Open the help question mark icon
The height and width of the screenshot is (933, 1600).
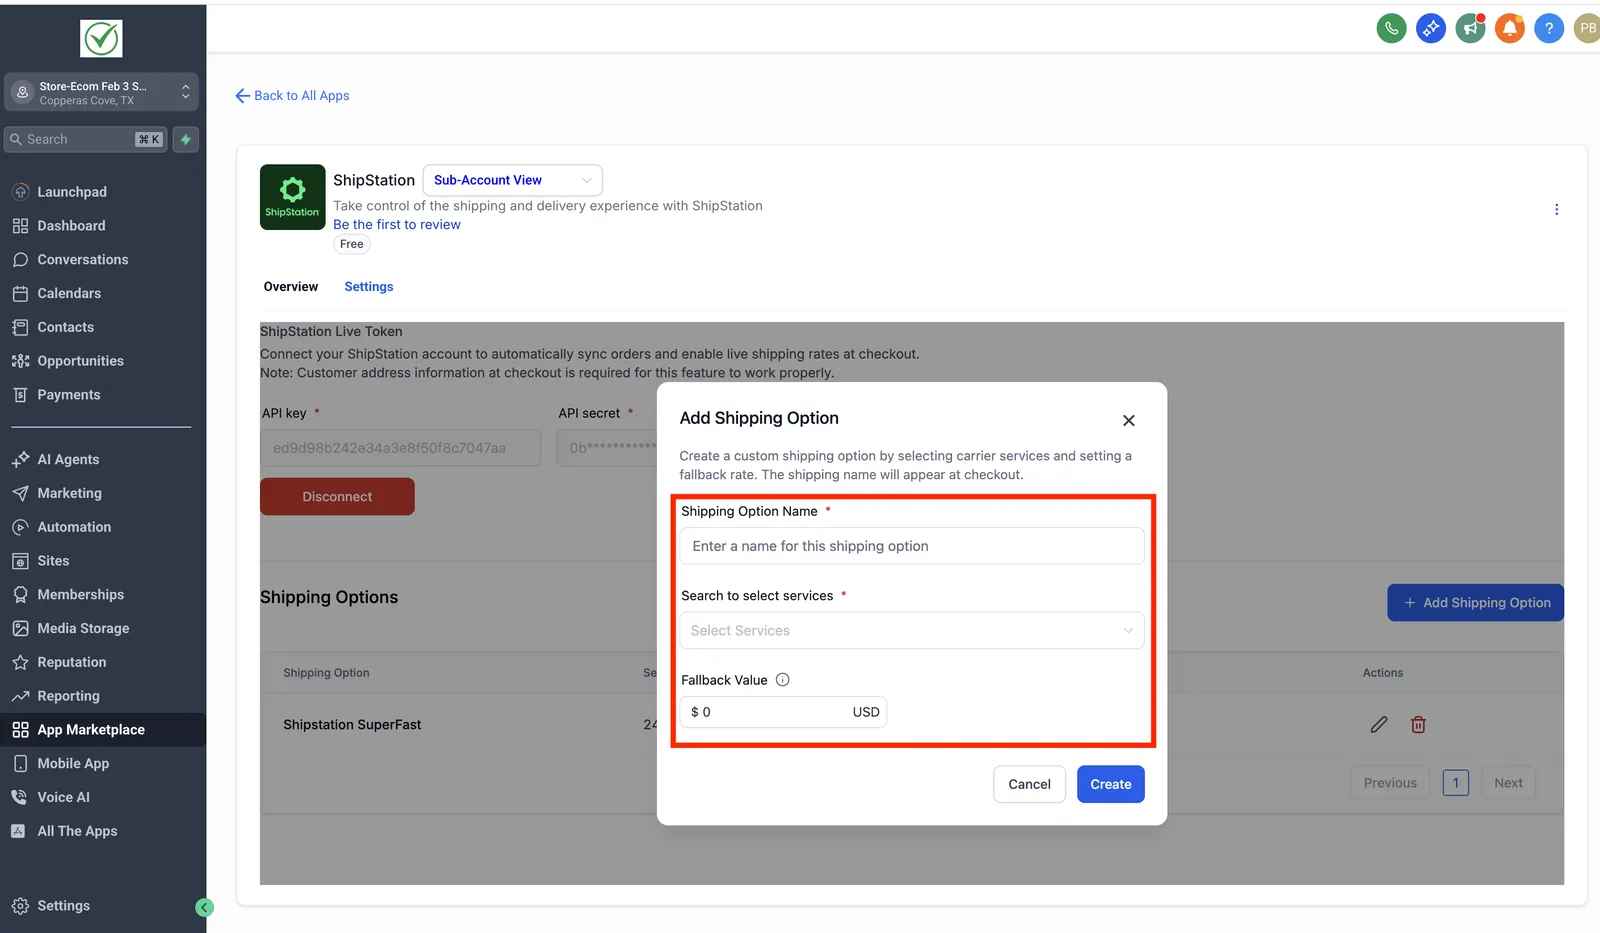pyautogui.click(x=1549, y=28)
